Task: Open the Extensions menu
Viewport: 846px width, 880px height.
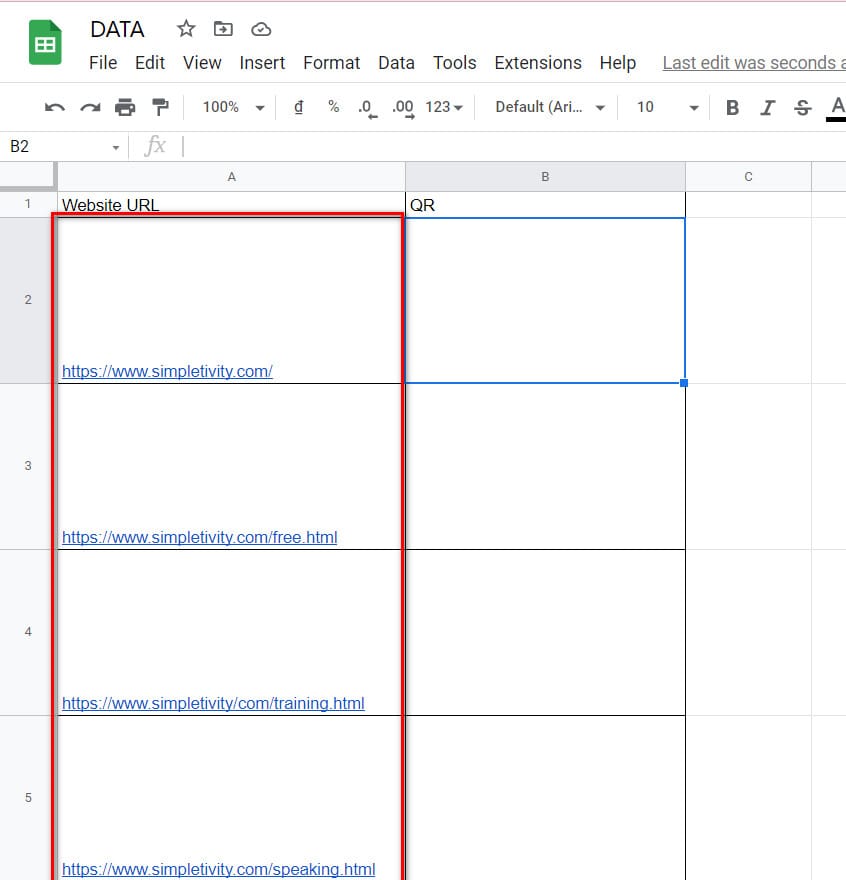Action: [538, 62]
